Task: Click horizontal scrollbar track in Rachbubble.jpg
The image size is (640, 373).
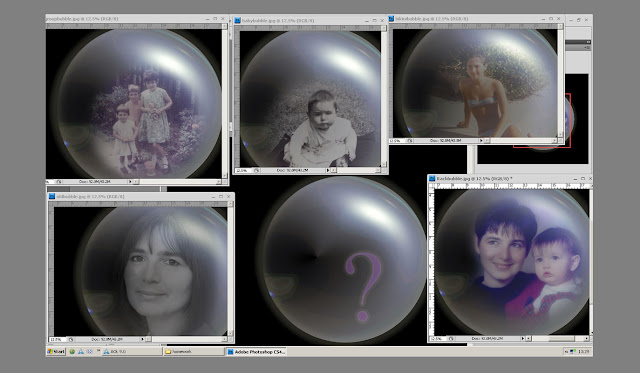Action: pos(557,339)
